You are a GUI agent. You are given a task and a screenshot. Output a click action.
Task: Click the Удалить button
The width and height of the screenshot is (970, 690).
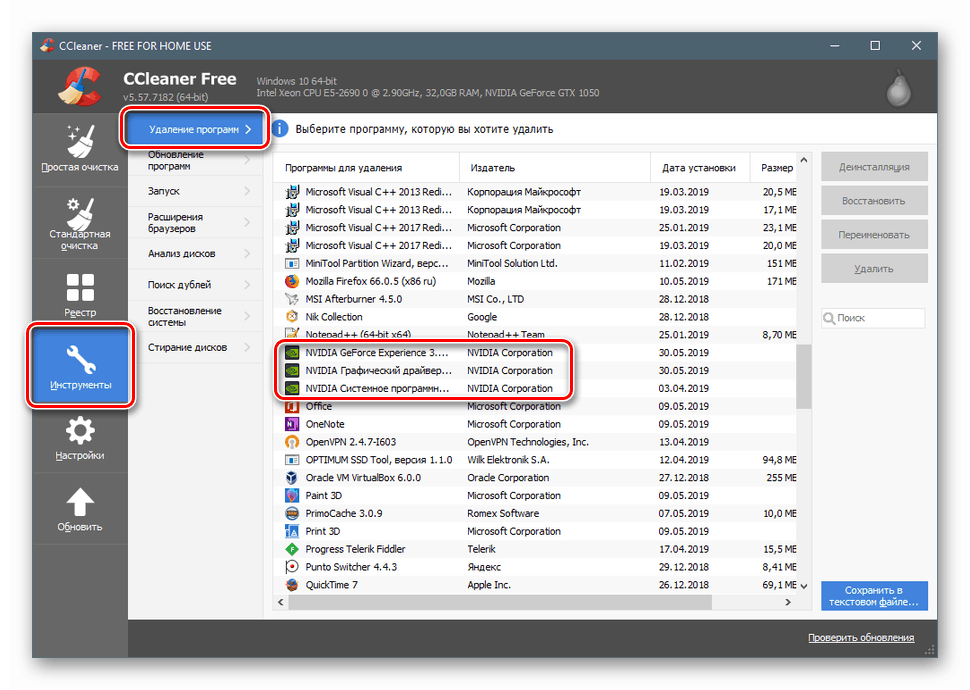click(872, 268)
